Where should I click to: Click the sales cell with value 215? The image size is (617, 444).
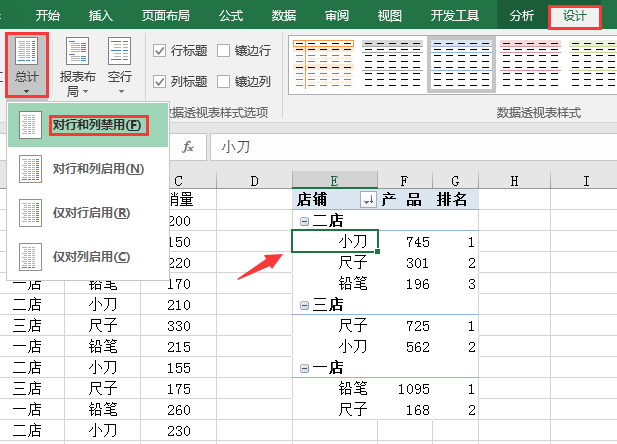coord(178,347)
